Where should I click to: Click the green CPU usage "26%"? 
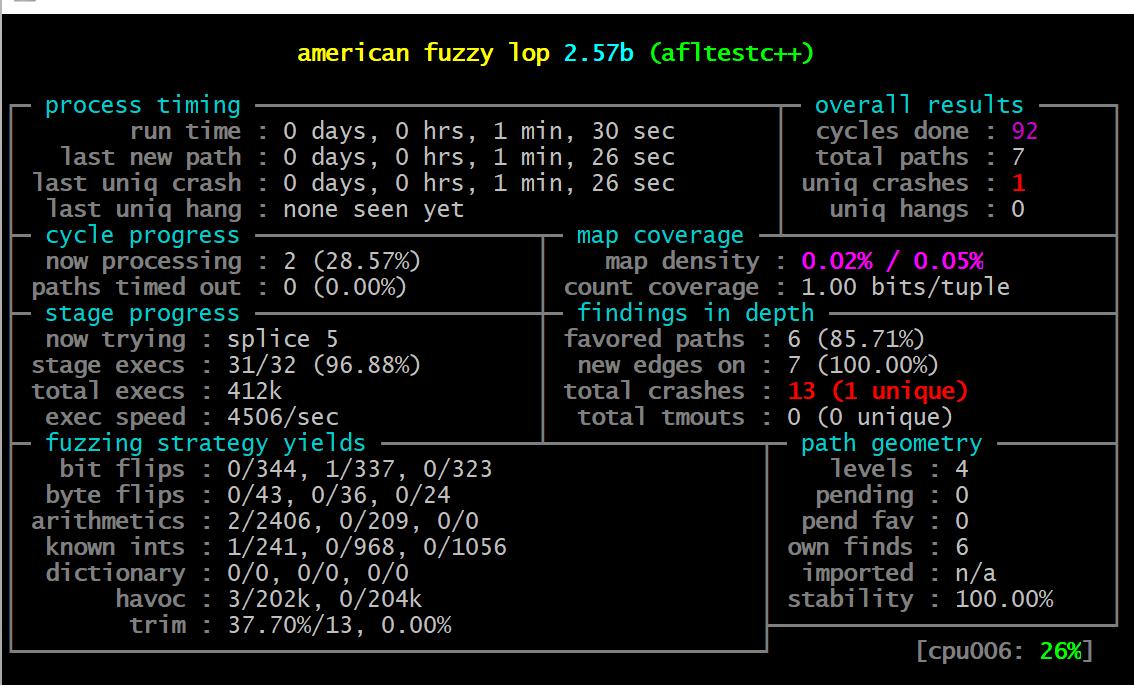click(x=1061, y=651)
